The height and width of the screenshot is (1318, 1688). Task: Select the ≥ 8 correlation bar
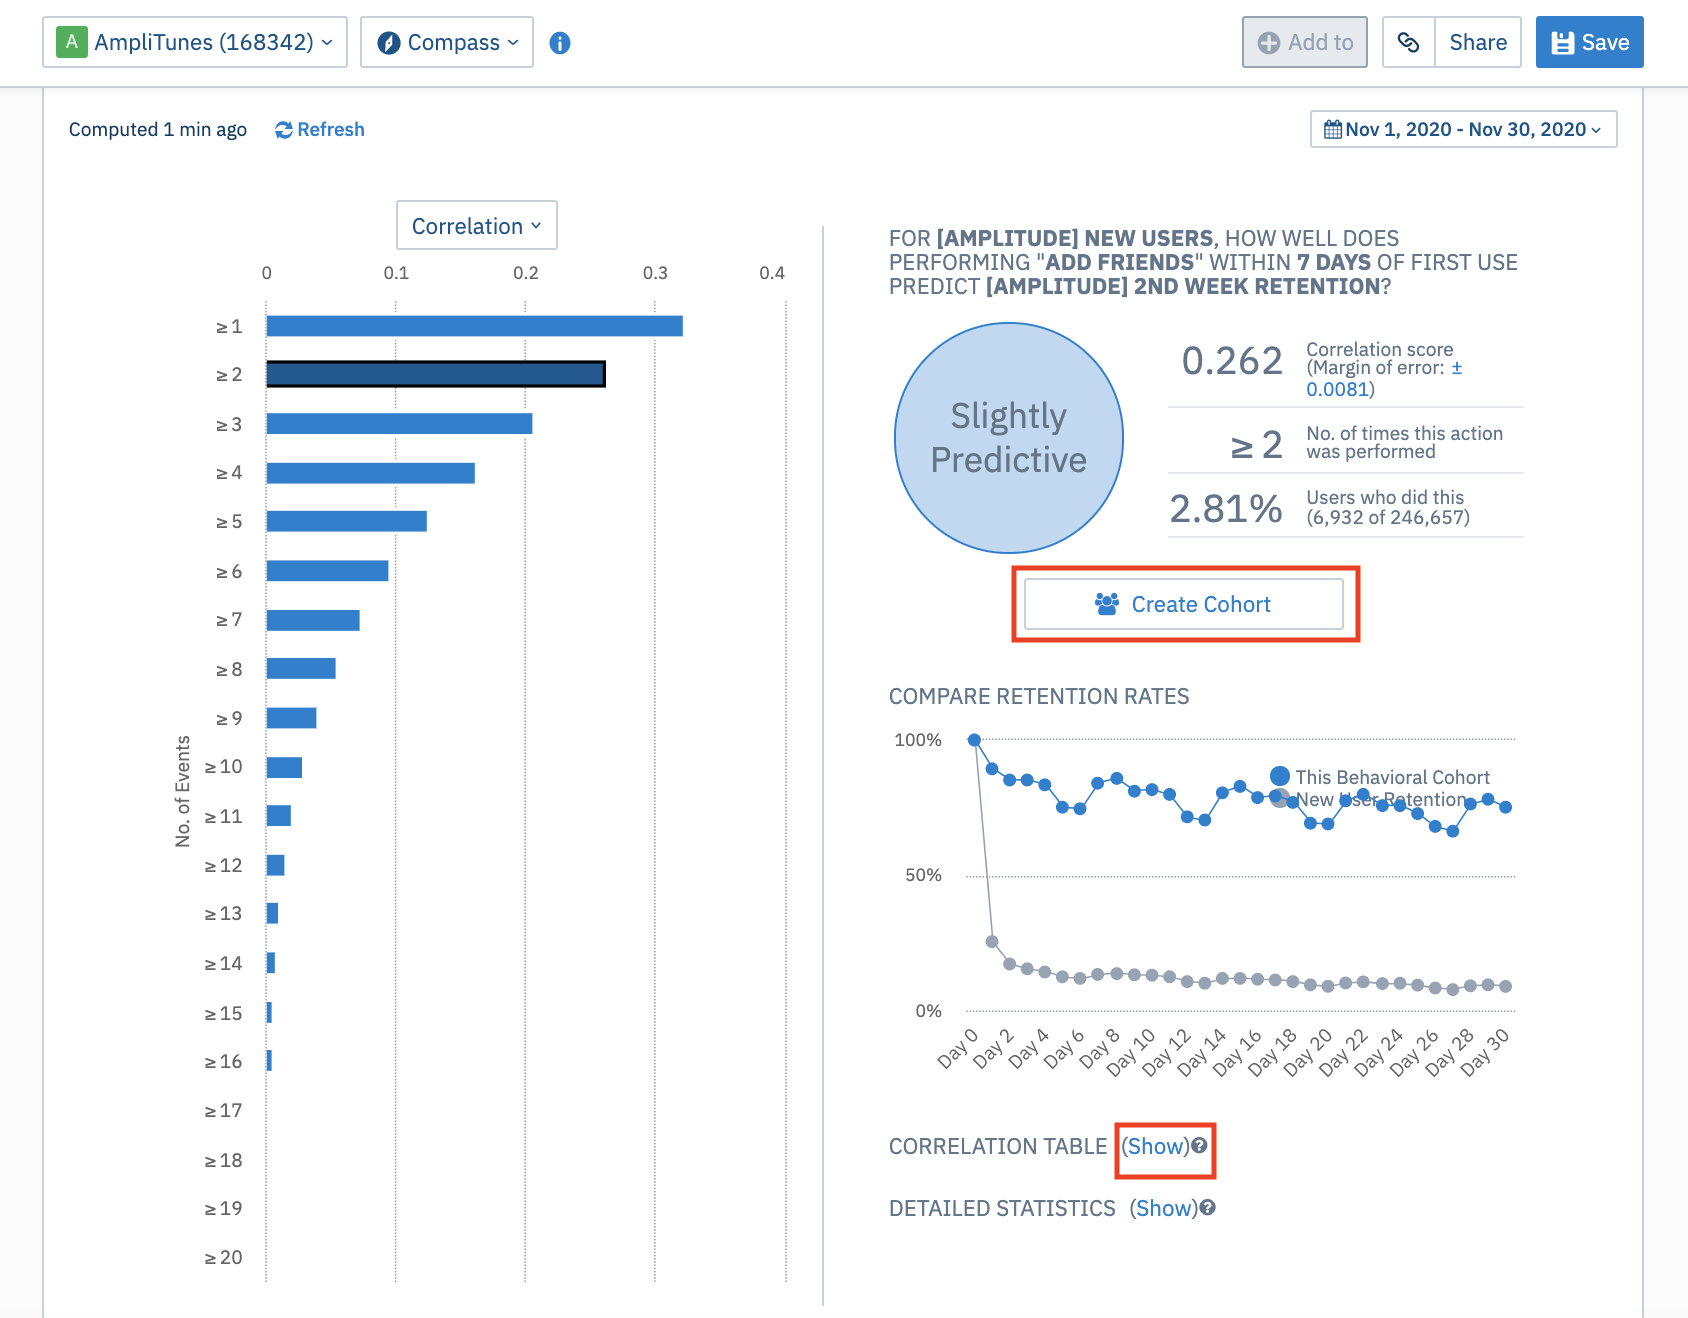pos(301,669)
